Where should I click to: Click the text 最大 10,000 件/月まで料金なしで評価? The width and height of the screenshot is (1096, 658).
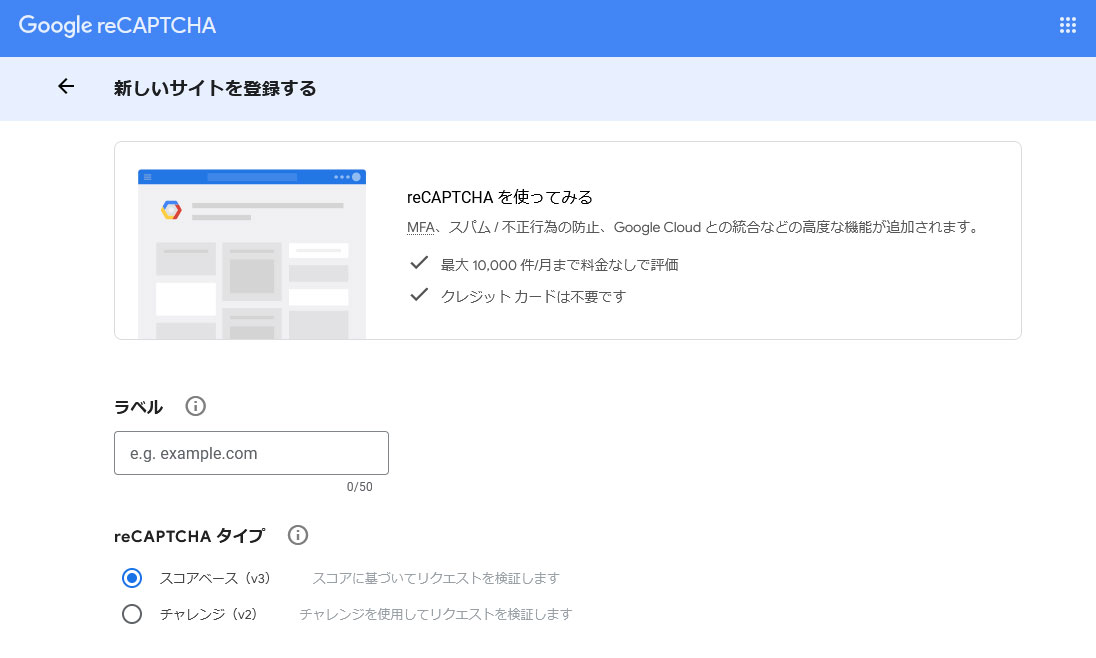tap(559, 265)
